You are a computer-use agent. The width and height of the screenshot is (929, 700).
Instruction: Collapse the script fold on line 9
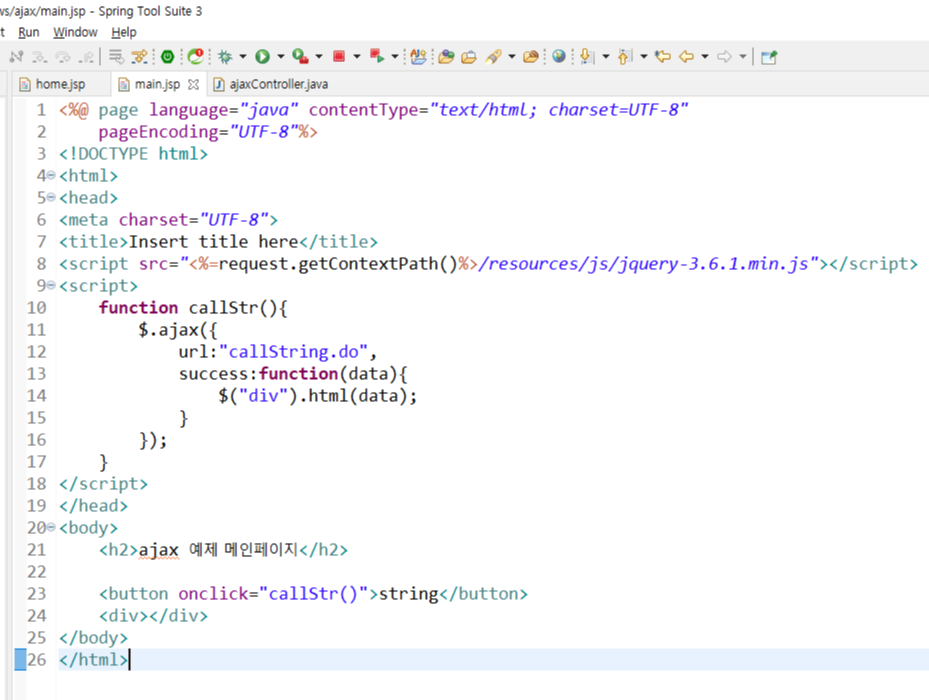click(51, 285)
